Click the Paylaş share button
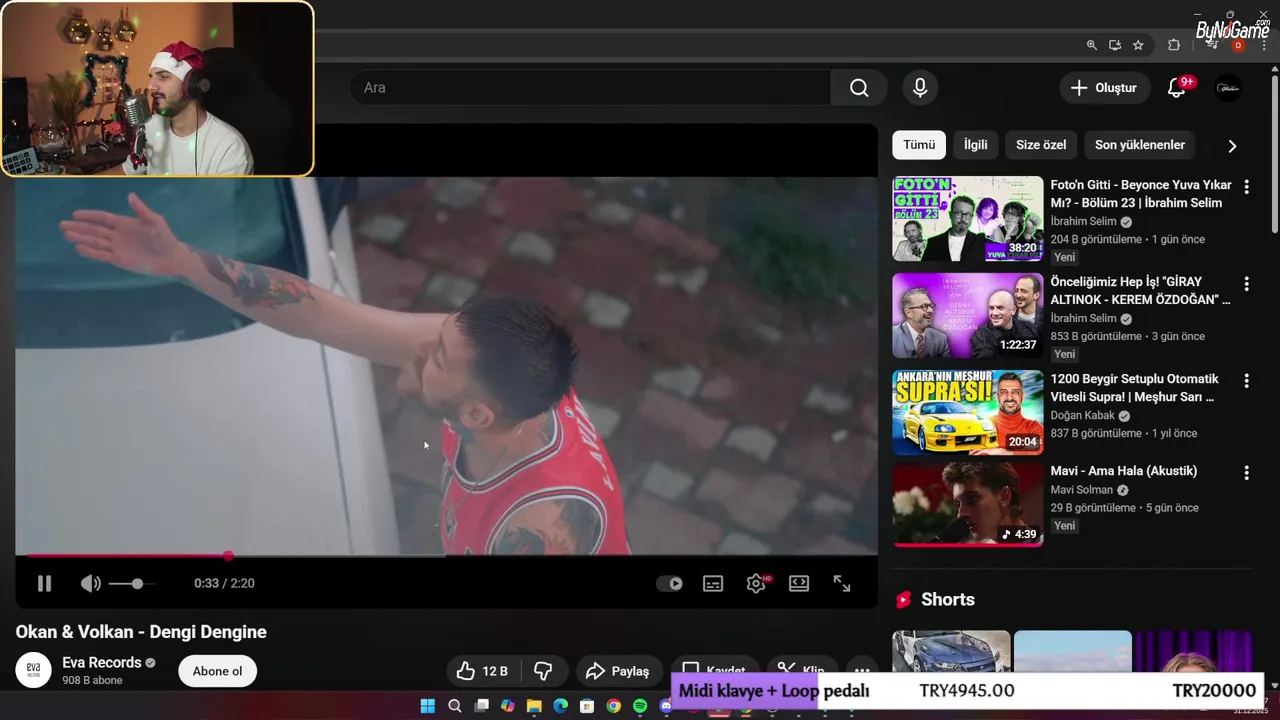This screenshot has height=720, width=1280. point(618,671)
